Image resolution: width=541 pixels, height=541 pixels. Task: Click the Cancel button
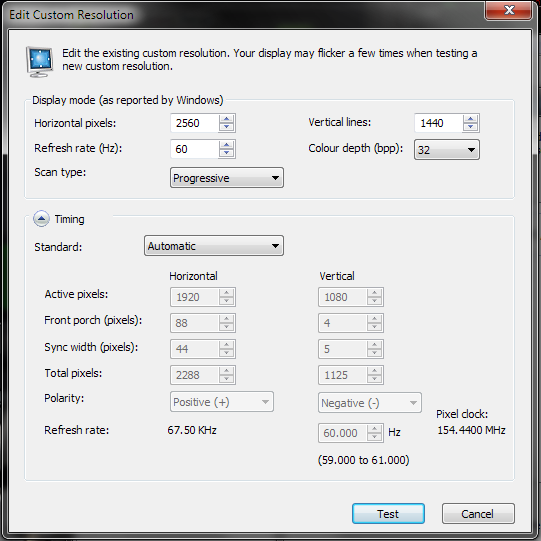(x=478, y=513)
